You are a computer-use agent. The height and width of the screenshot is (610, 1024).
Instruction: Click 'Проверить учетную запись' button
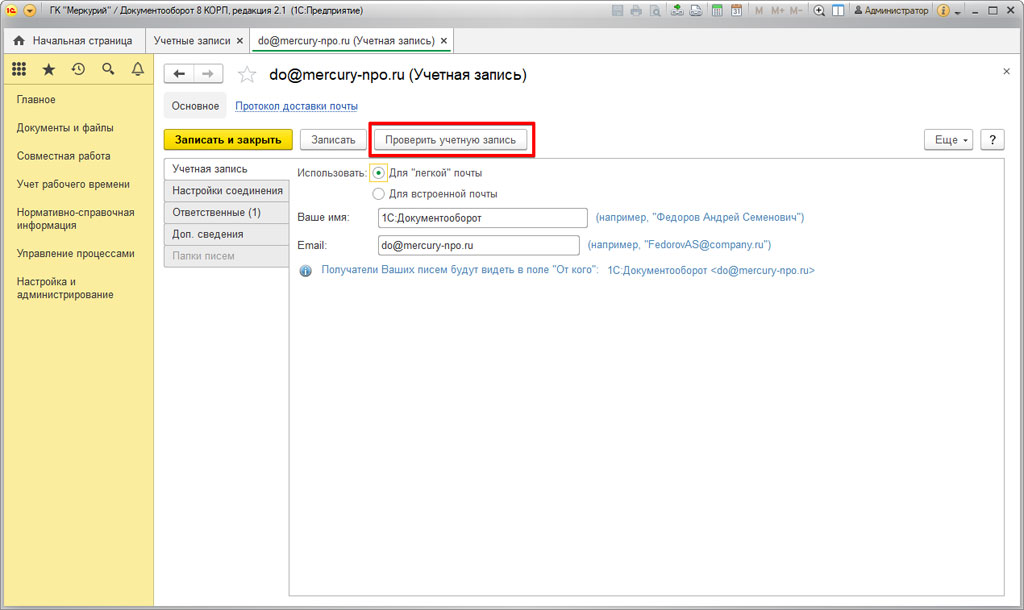pos(450,140)
